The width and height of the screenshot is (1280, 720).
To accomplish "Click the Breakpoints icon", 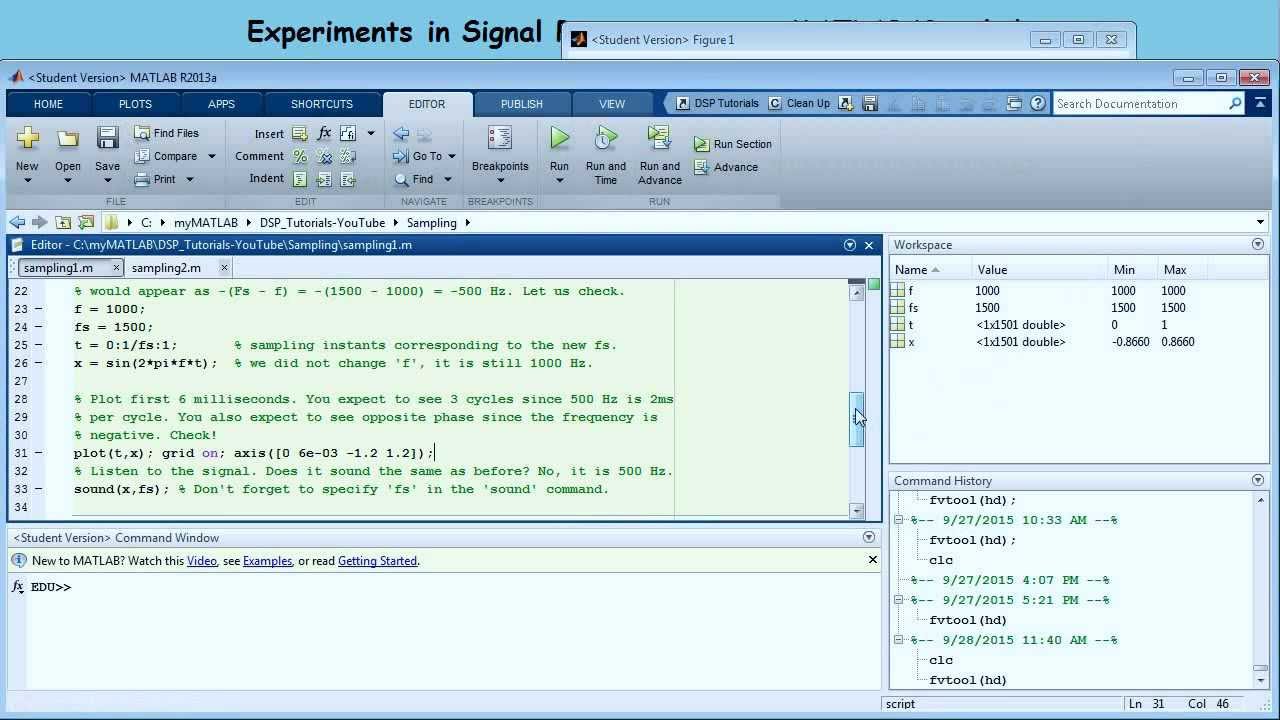I will pos(500,138).
